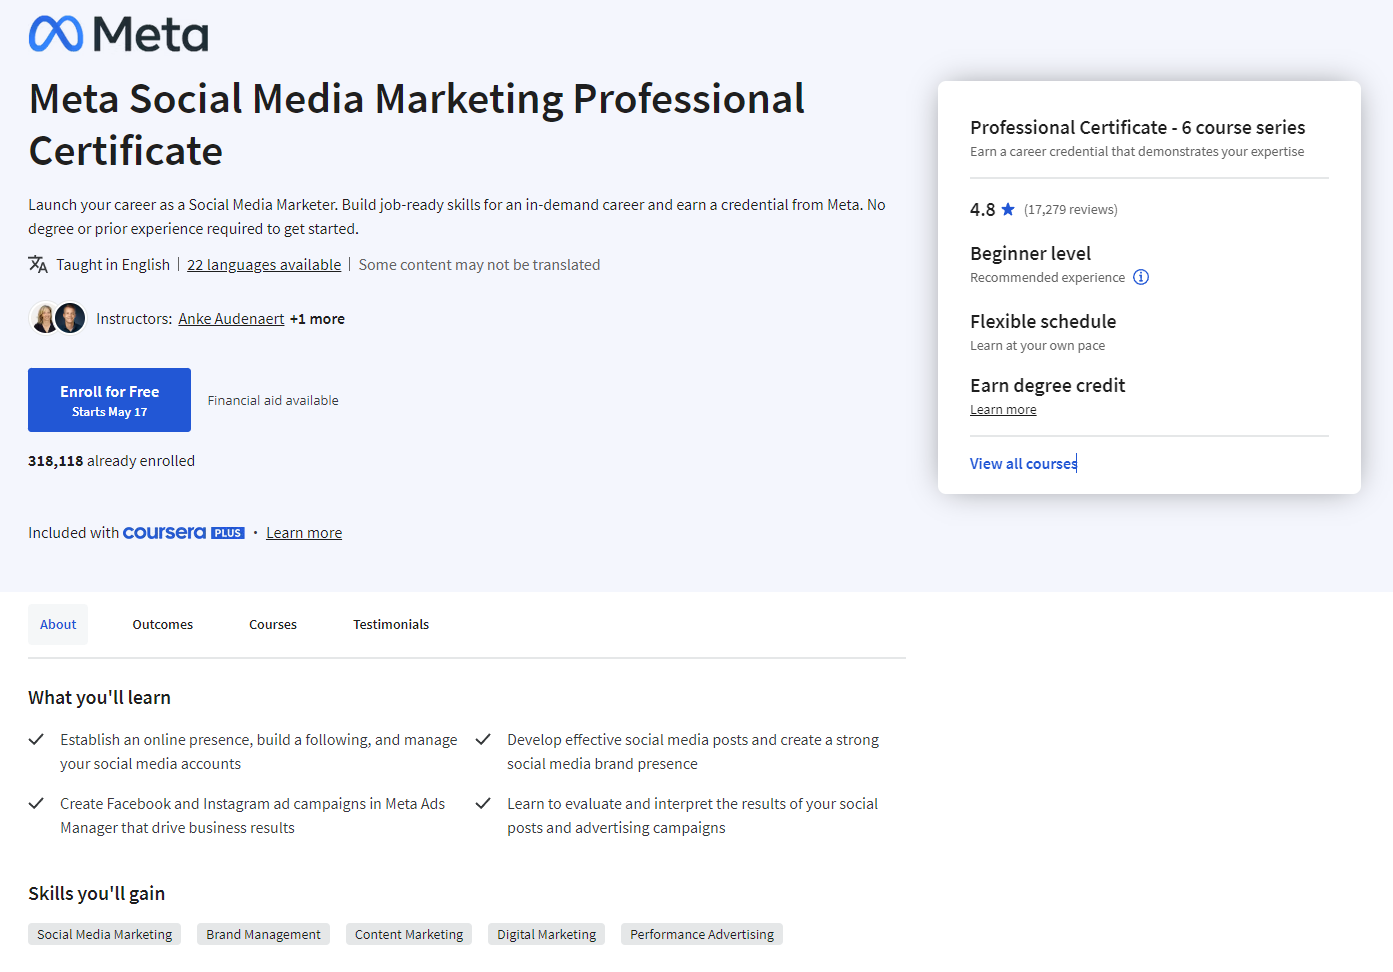Click the Coursera Plus logo

[x=183, y=532]
